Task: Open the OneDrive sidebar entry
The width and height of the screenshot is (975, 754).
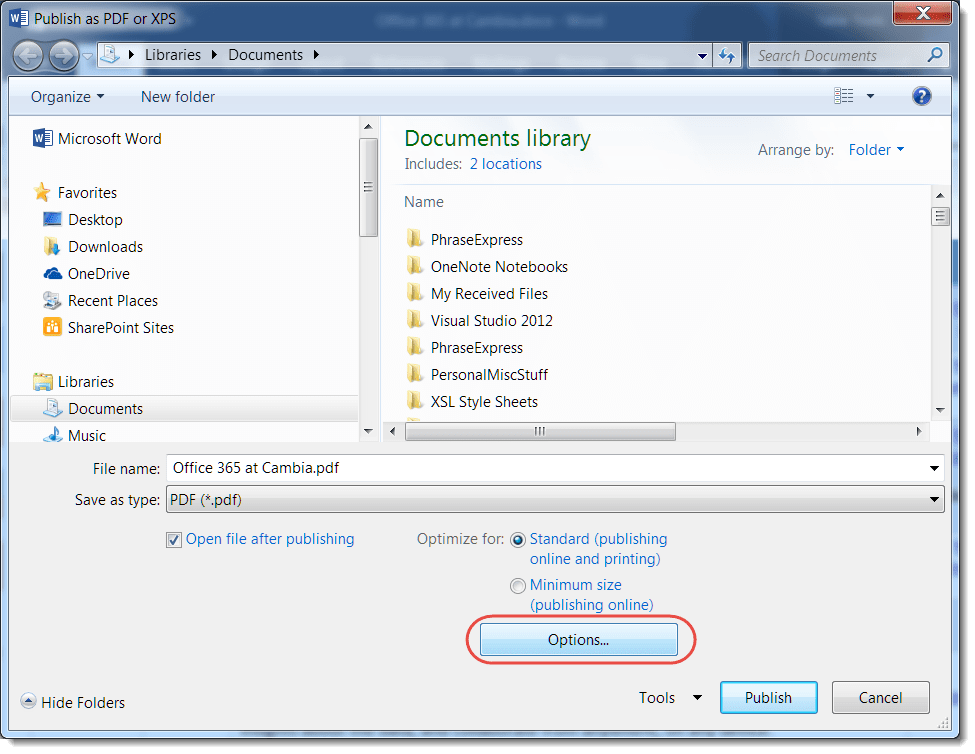Action: [96, 273]
